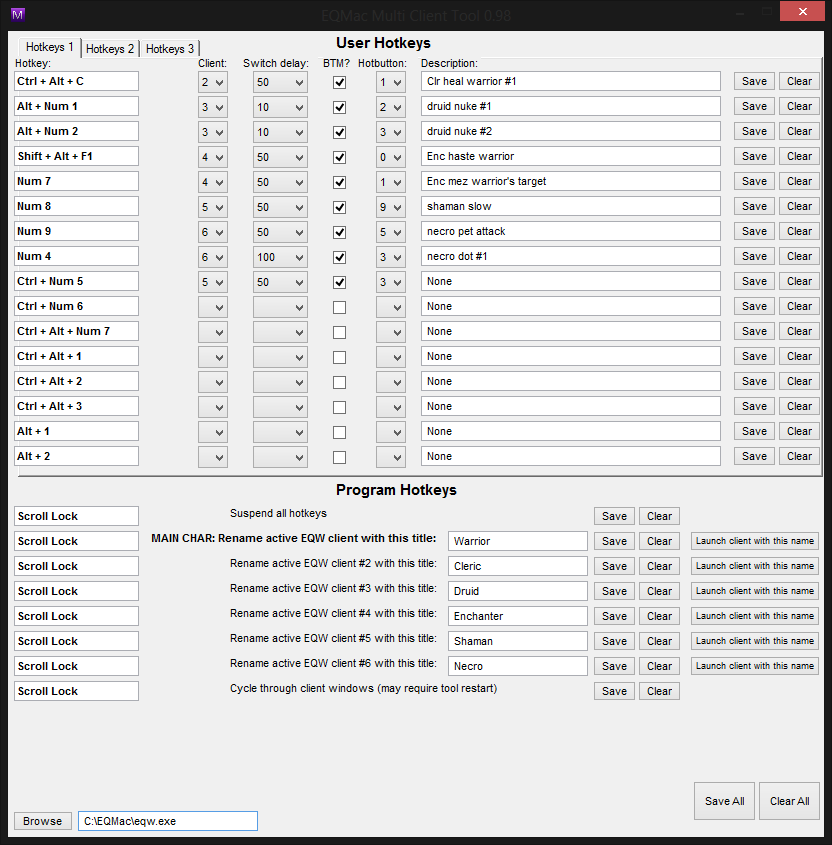Click the Scroll Lock field for Suspend all hotkeys

coord(76,516)
